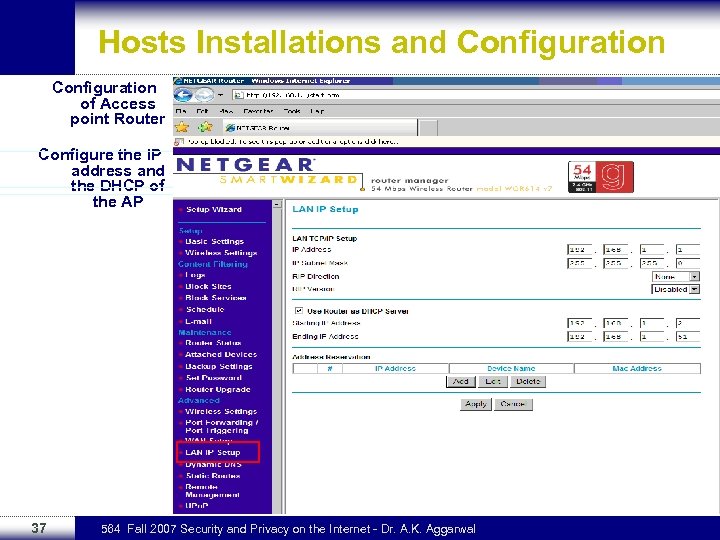
Task: Open Wireless Settings under Setup
Action: point(221,253)
